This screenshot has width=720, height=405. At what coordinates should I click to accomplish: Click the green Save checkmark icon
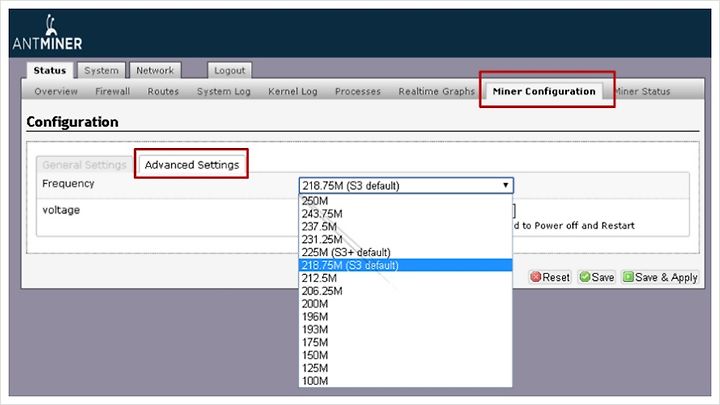pos(585,277)
